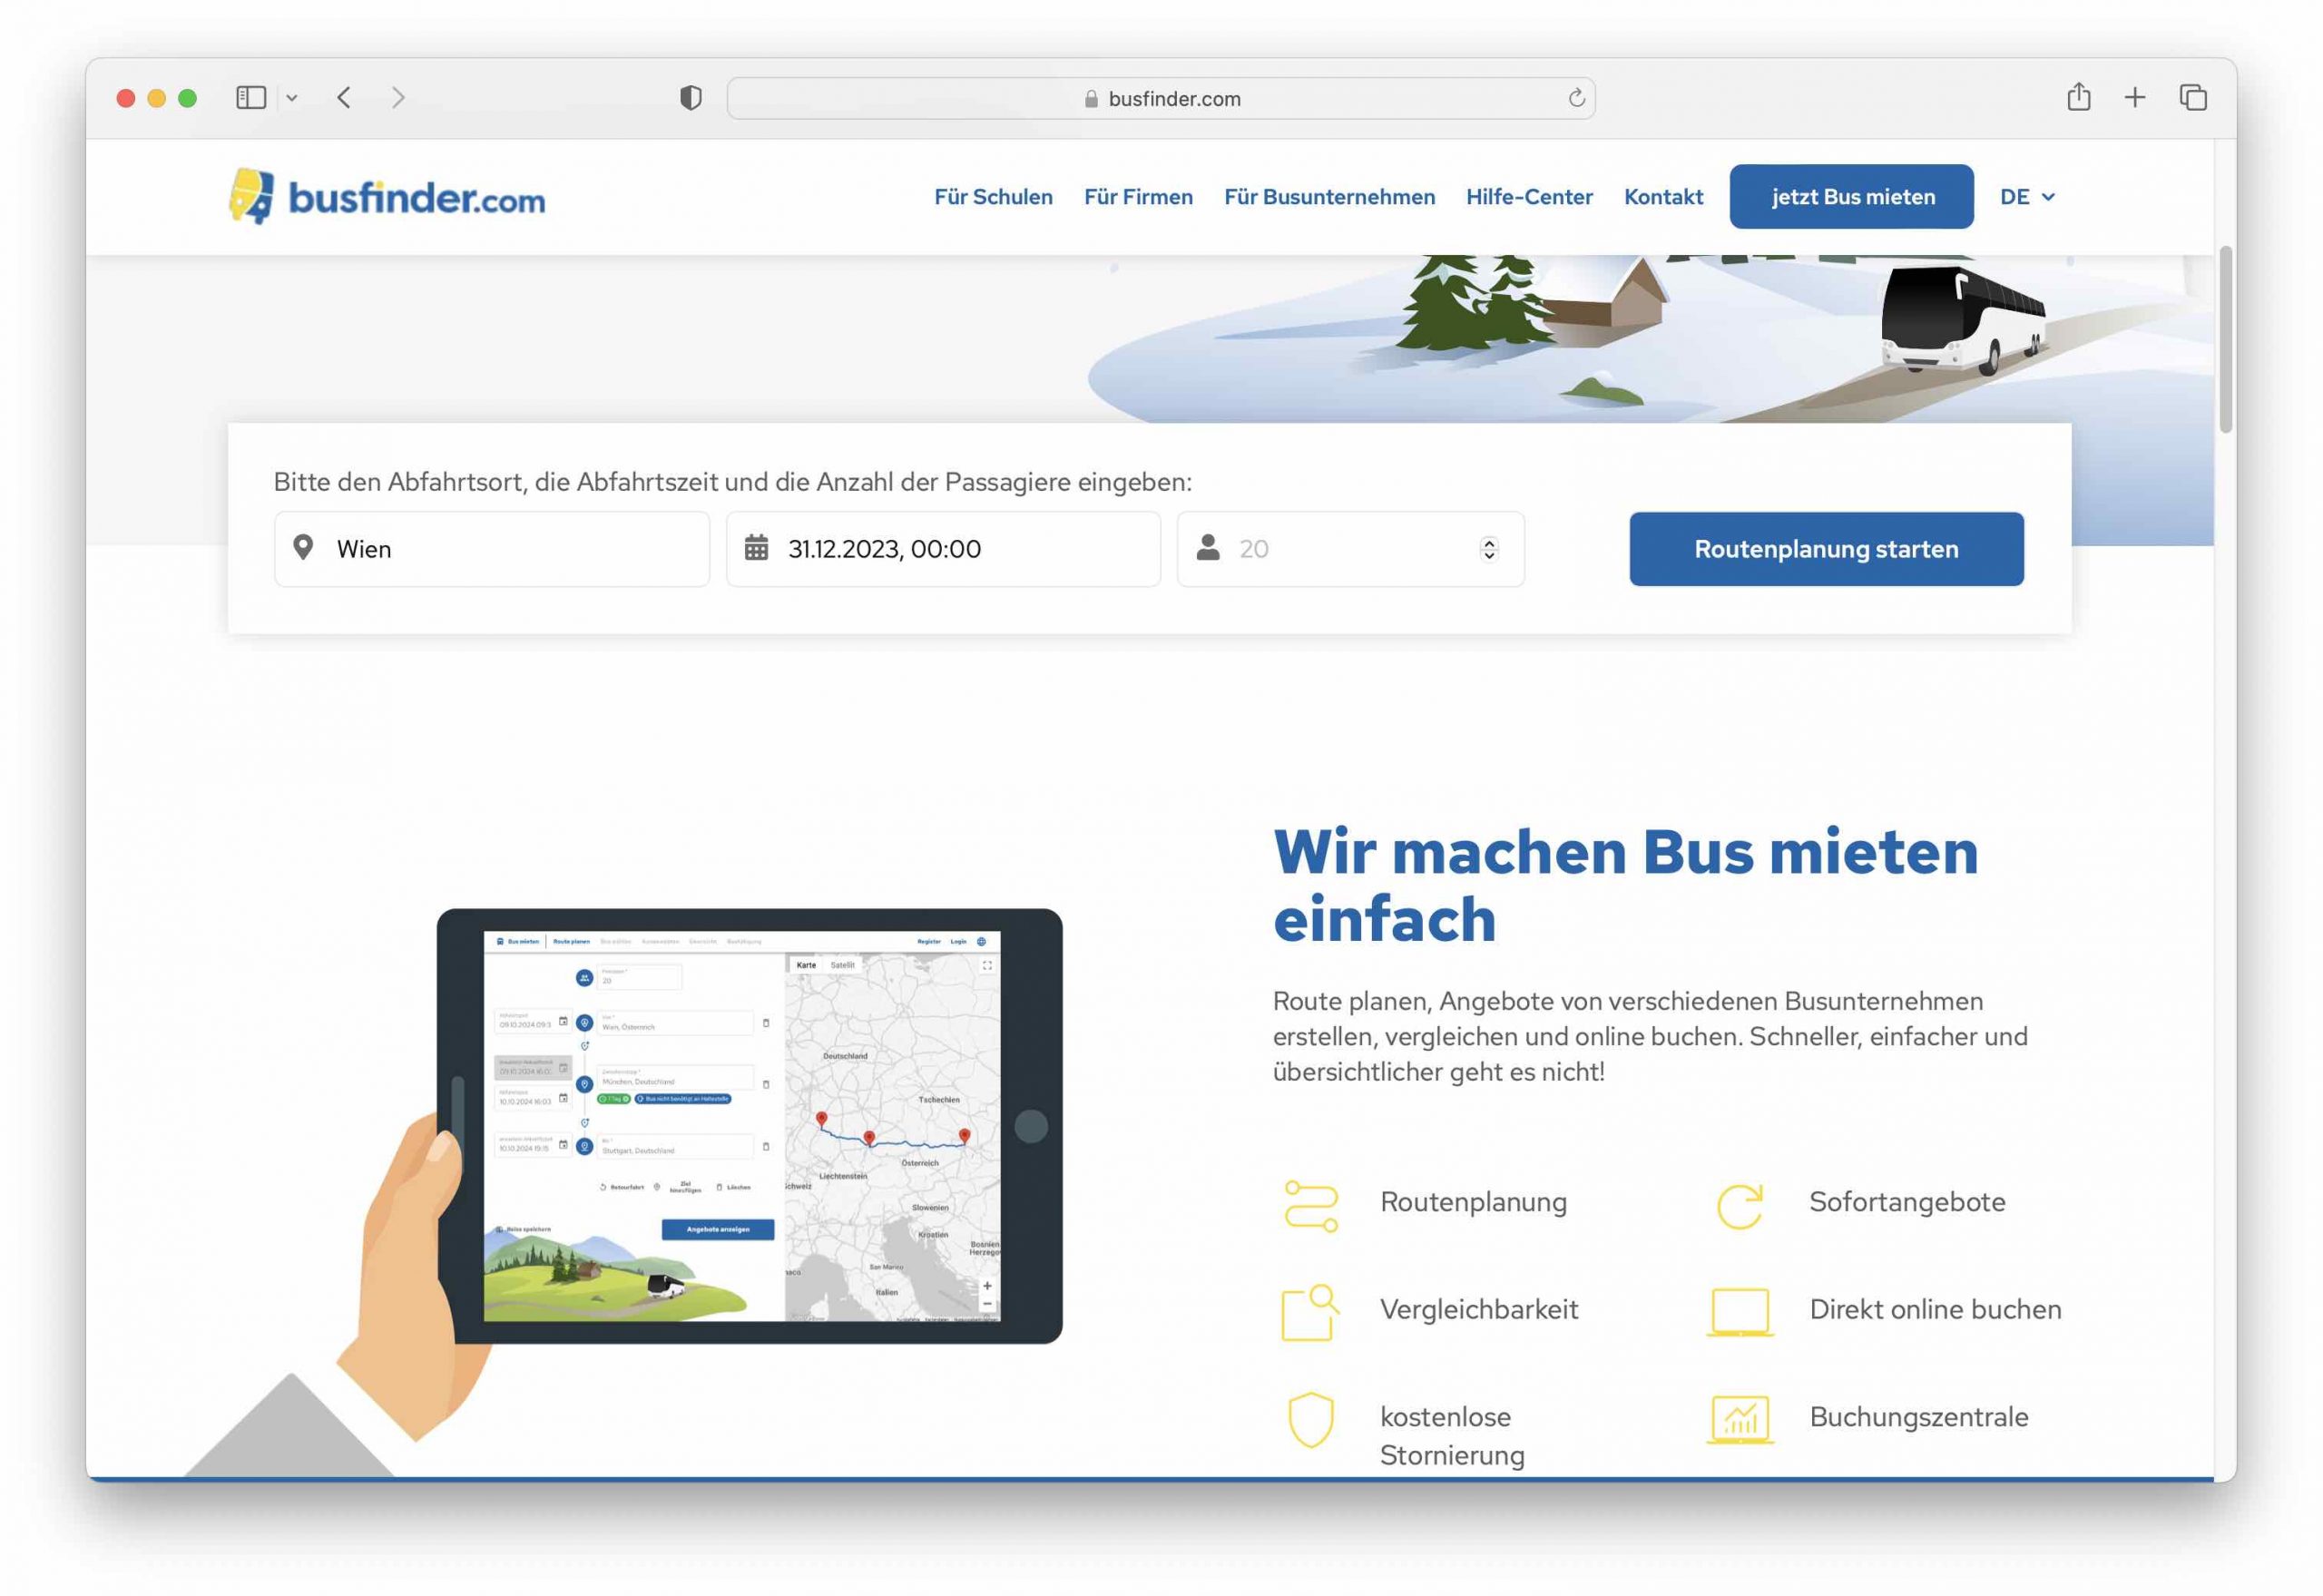Click the privacy shield icon in the toolbar

pos(690,97)
